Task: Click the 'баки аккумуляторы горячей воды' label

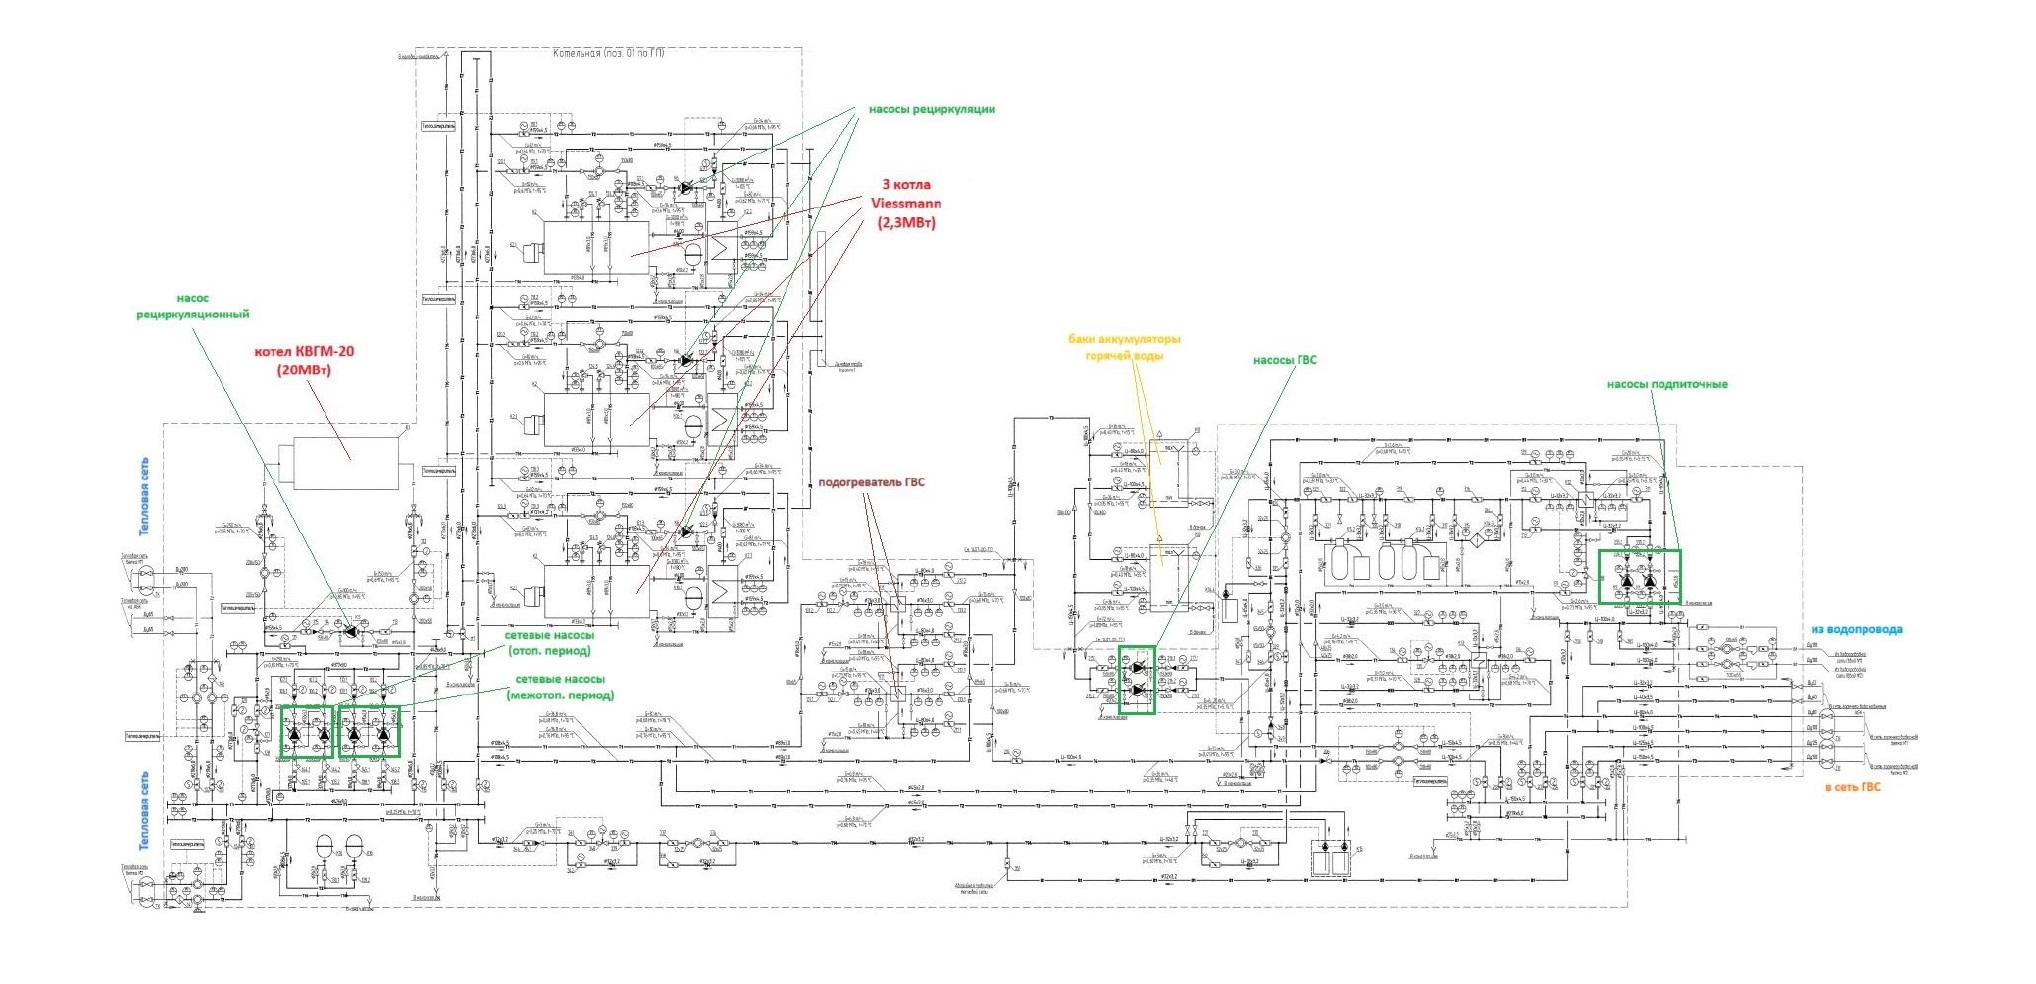Action: [1124, 347]
